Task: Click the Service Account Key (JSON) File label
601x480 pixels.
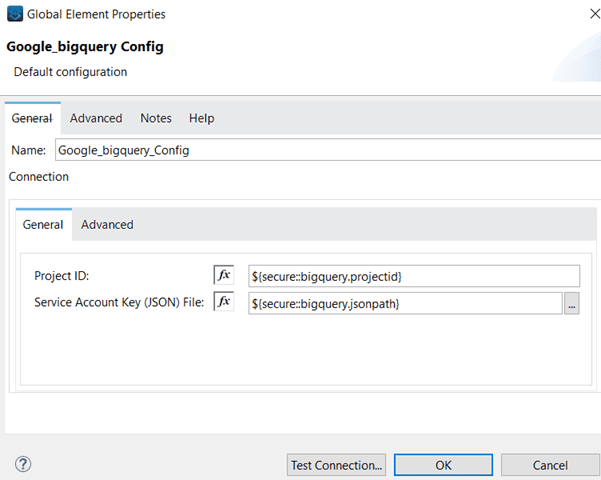Action: click(119, 303)
